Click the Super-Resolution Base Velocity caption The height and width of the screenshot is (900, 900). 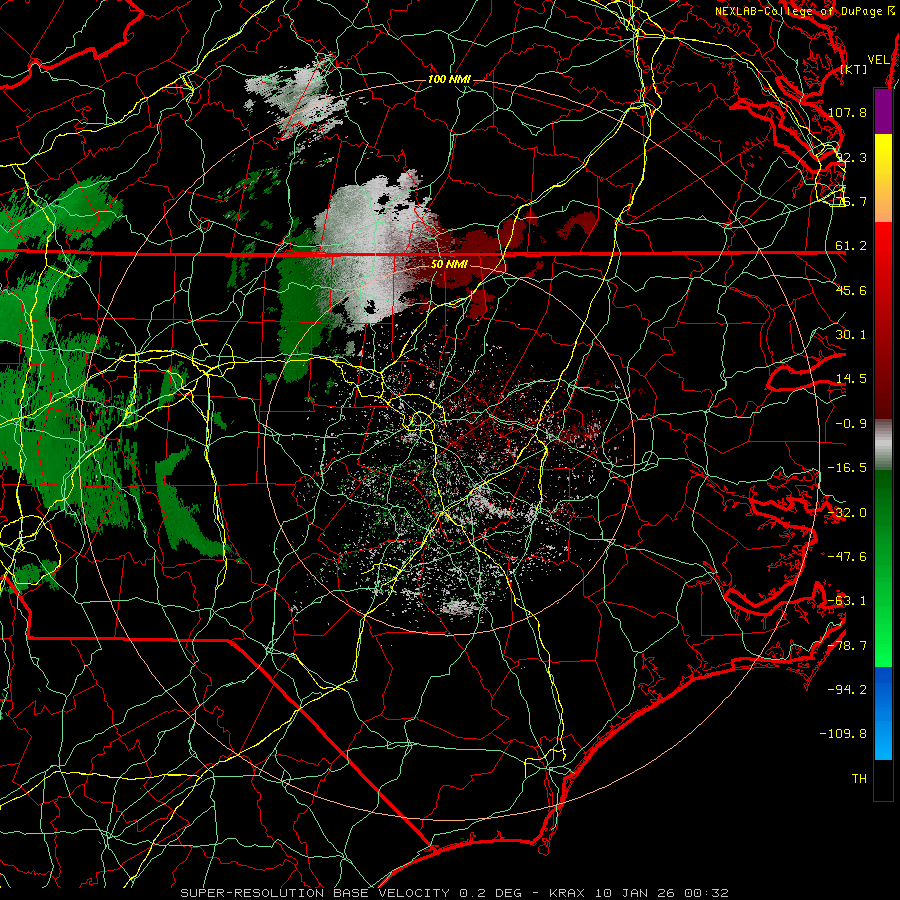(455, 893)
